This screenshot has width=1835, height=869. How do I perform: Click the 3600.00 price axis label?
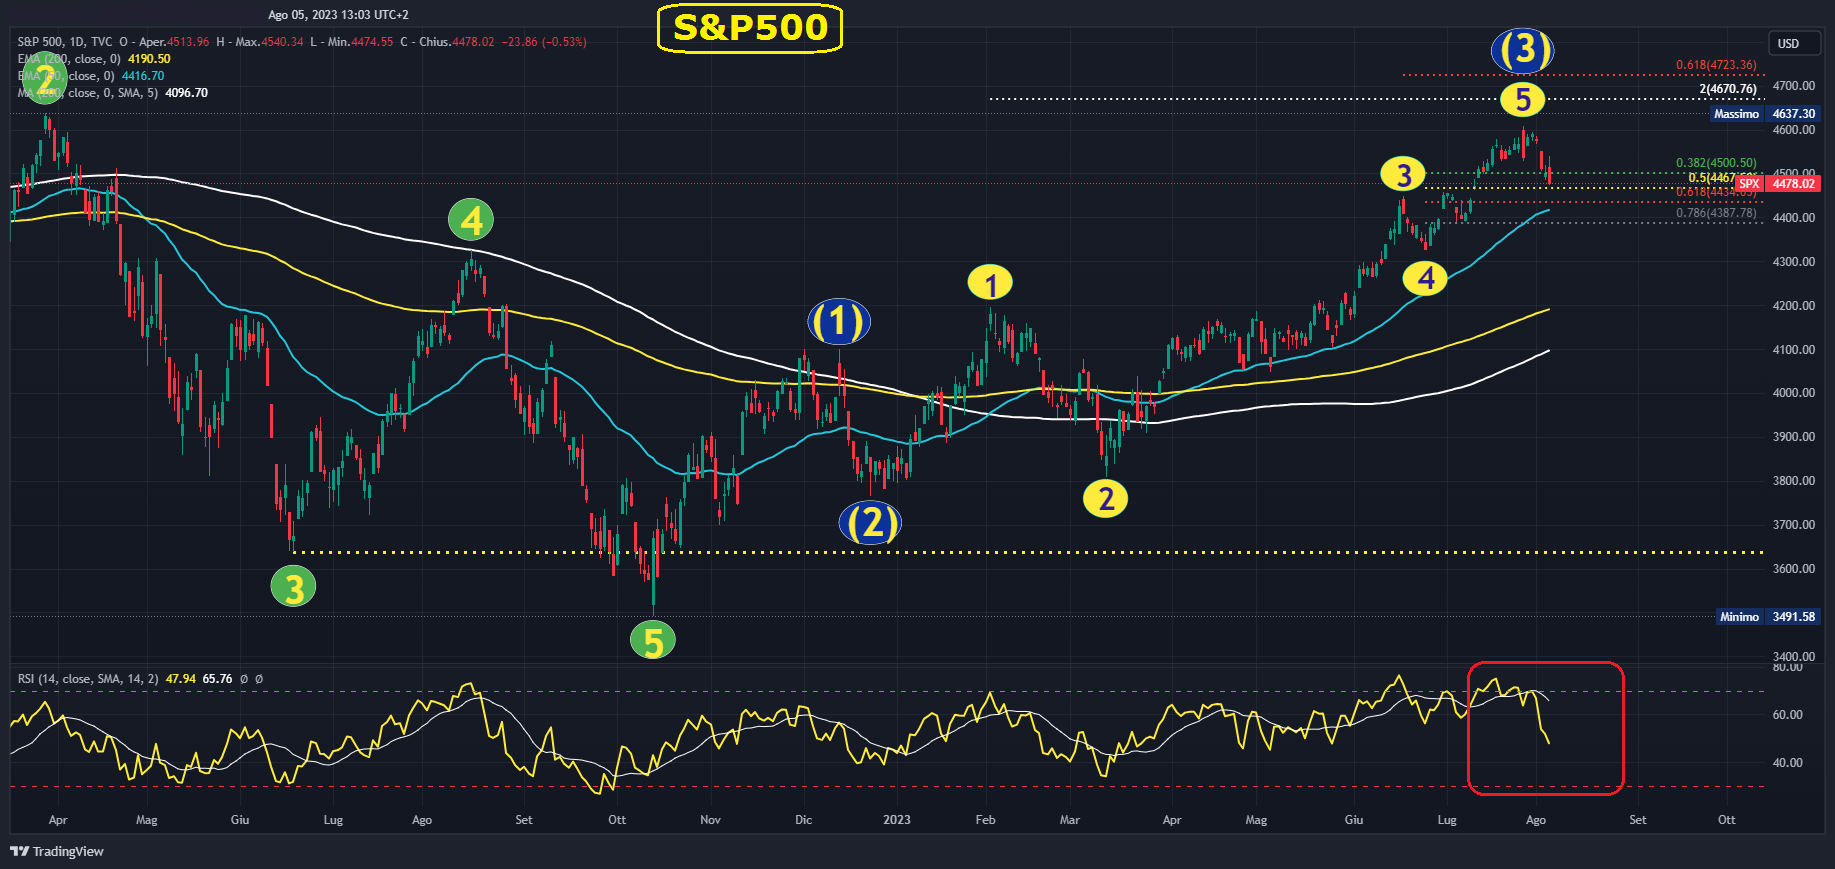coord(1793,569)
